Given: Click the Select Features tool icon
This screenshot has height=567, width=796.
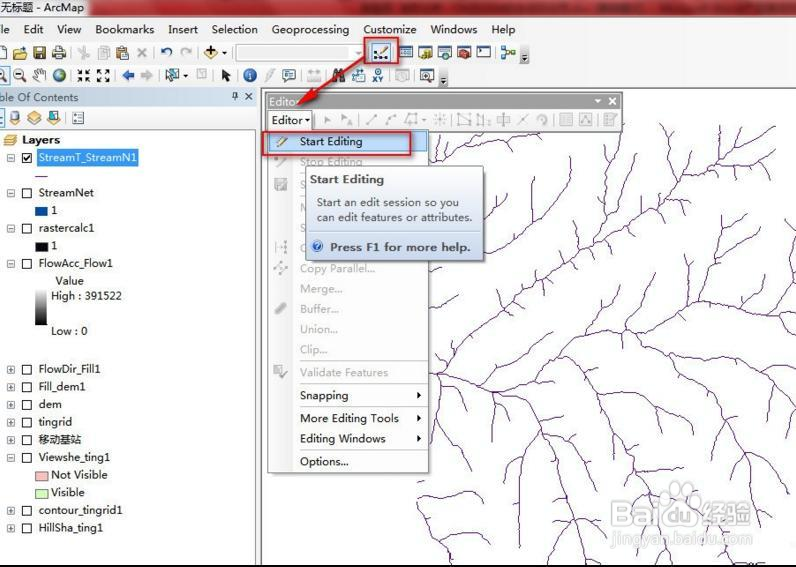Looking at the screenshot, I should point(173,76).
